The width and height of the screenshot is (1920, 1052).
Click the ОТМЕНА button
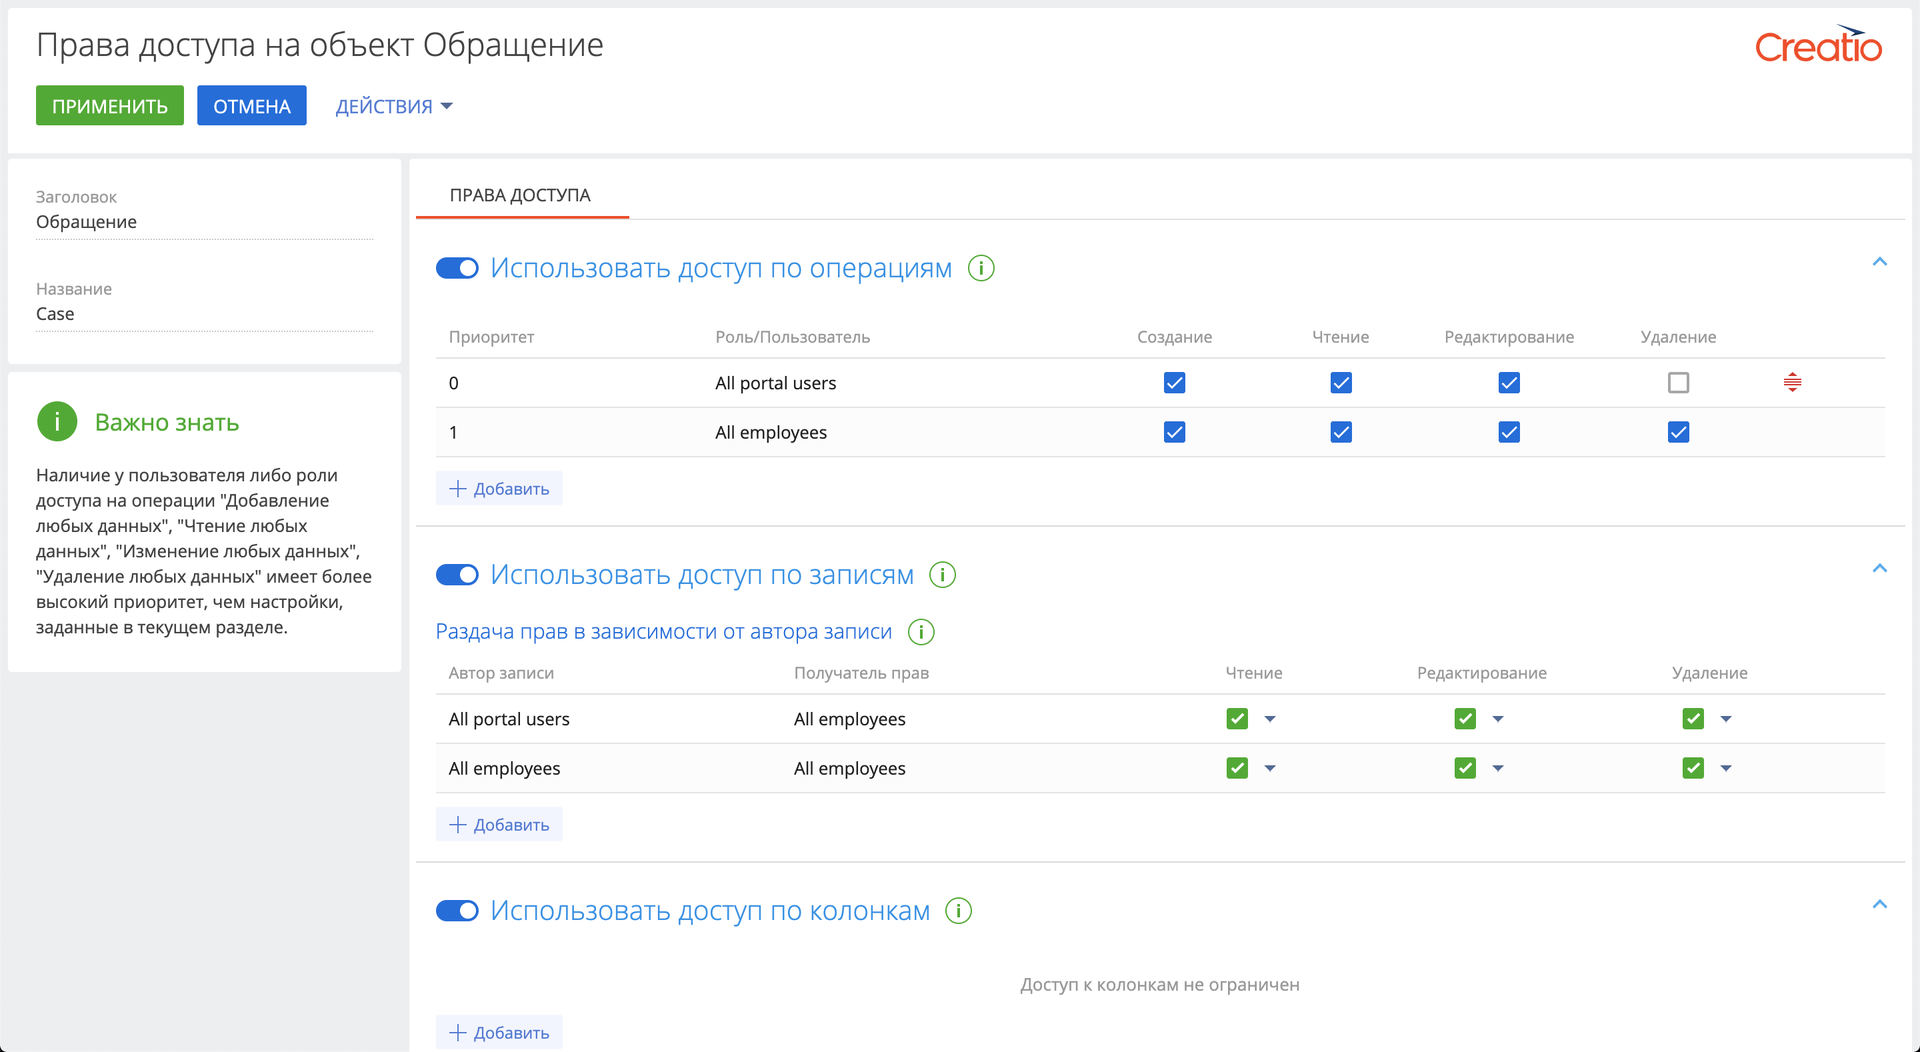(x=252, y=106)
